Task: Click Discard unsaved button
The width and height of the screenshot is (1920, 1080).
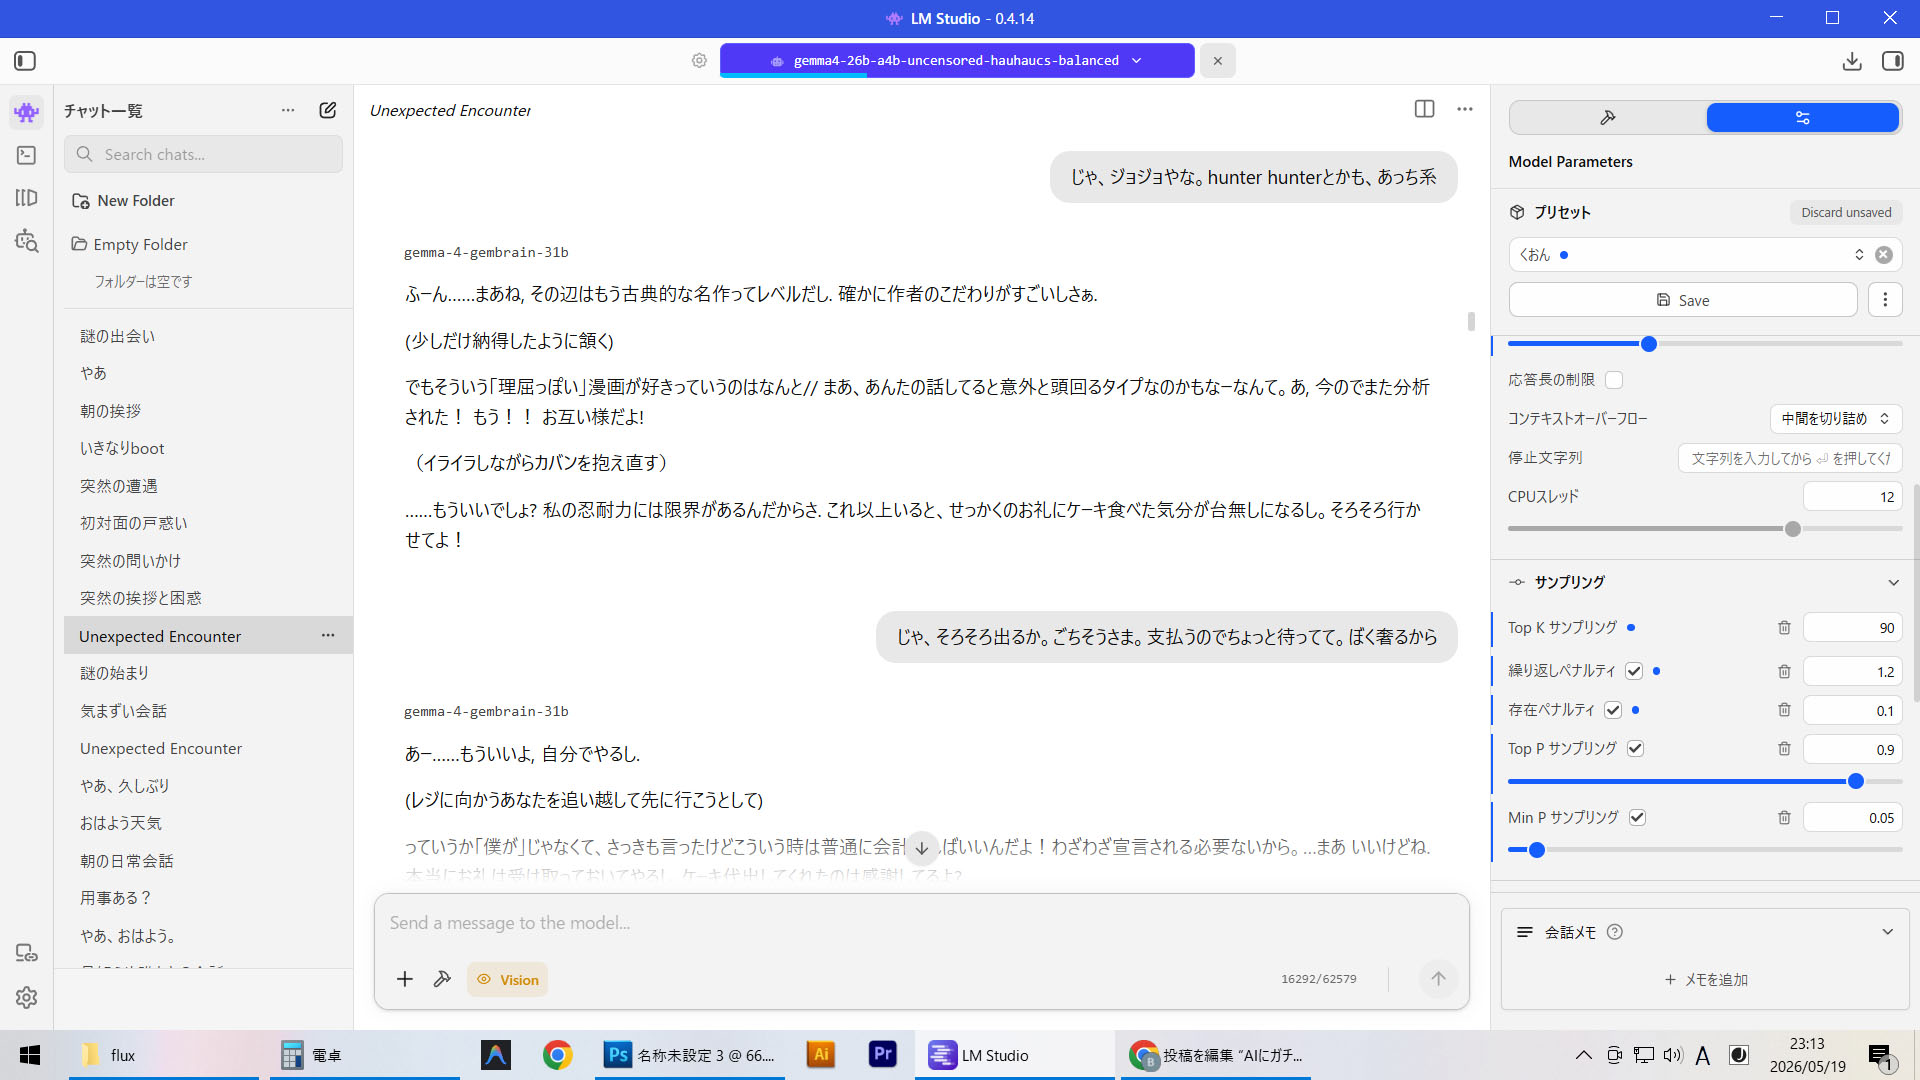Action: coord(1846,213)
